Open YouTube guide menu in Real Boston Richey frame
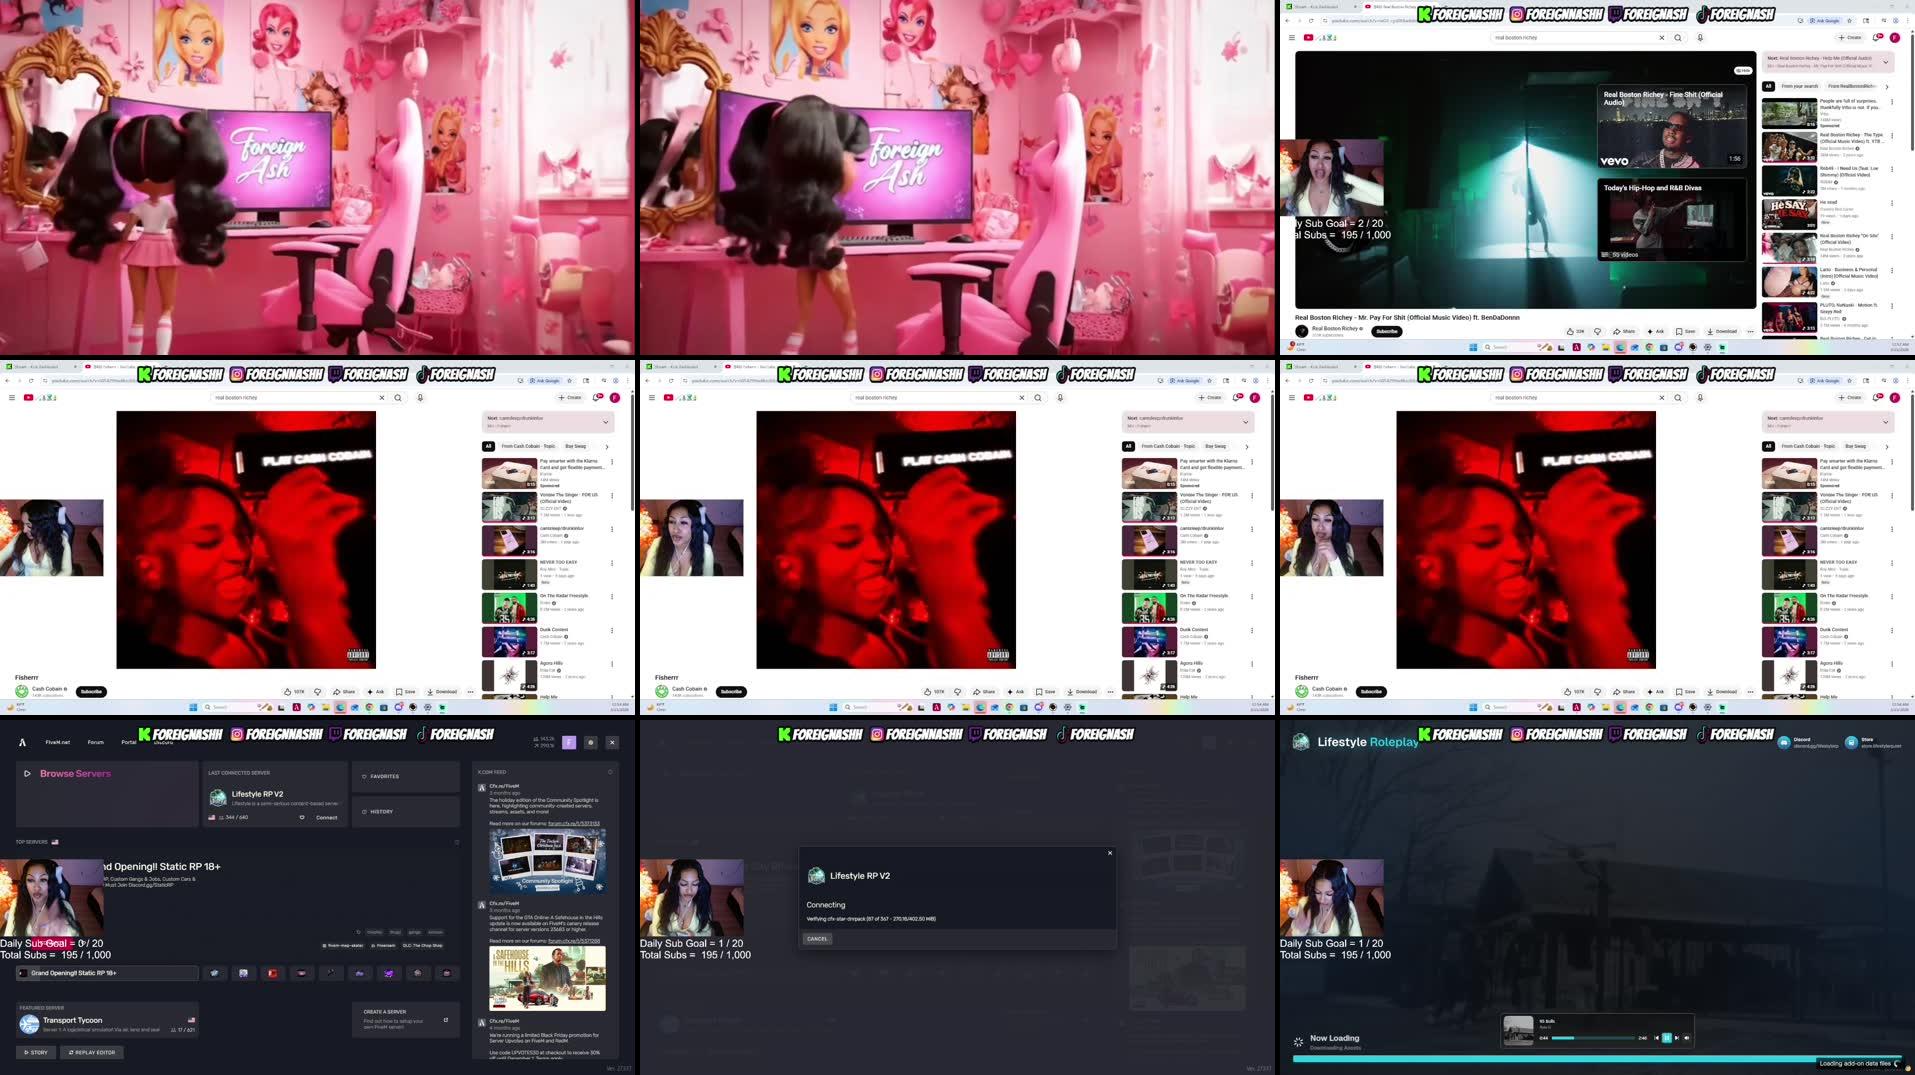The image size is (1915, 1075). tap(1292, 38)
